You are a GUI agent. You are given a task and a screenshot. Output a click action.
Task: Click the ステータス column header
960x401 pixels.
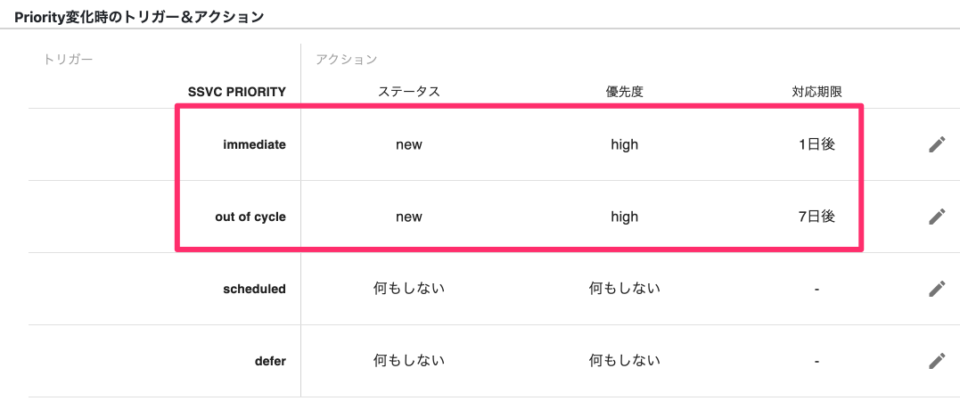tap(409, 92)
